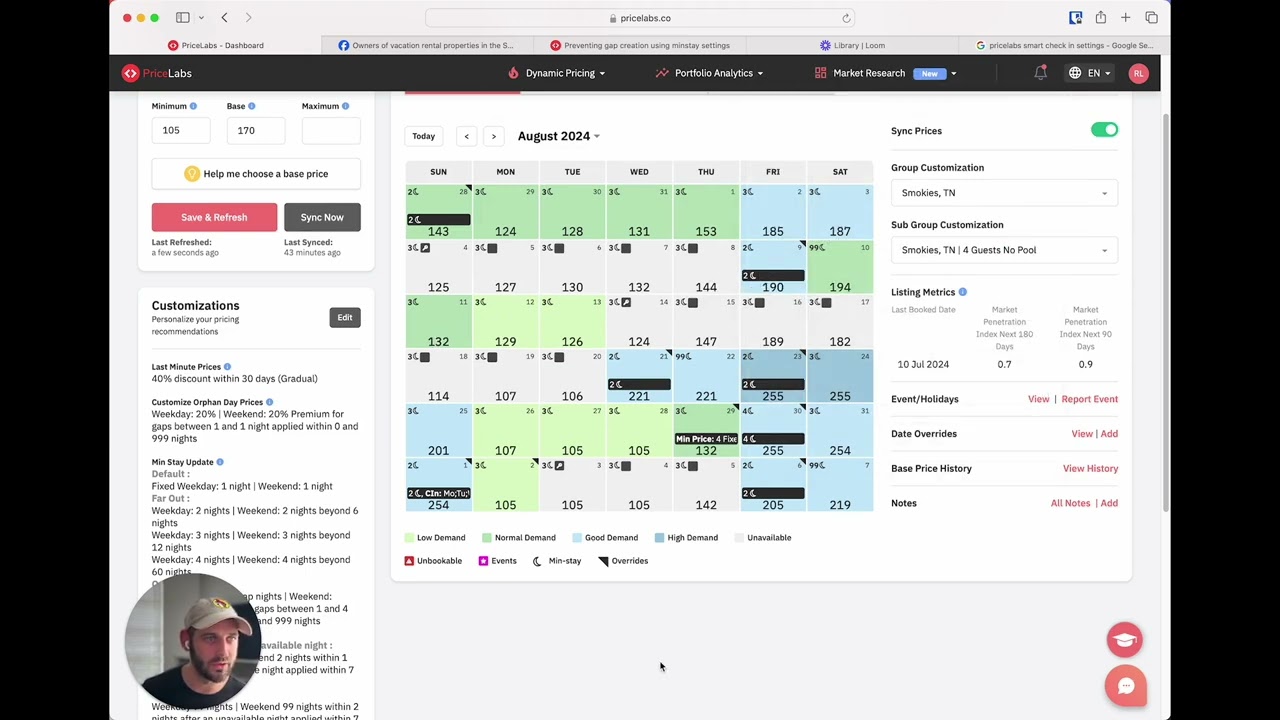Open the RL user avatar menu

(x=1138, y=73)
